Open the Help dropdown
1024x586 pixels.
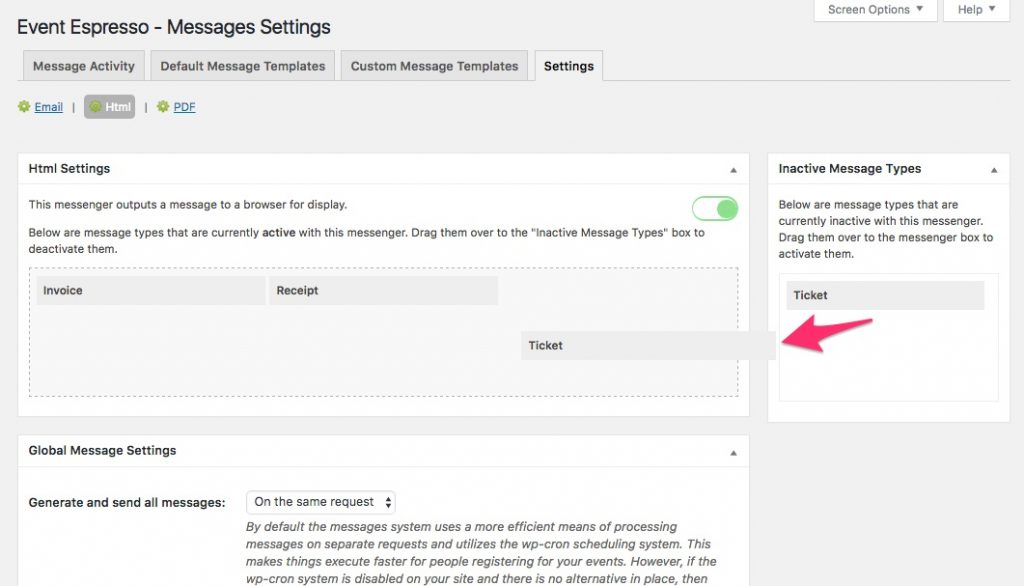click(976, 10)
